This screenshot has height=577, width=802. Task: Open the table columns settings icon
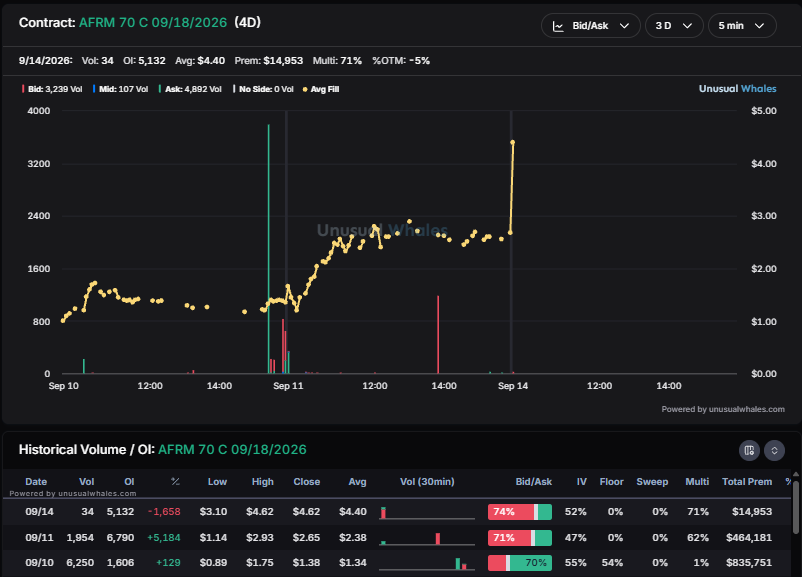pos(749,450)
